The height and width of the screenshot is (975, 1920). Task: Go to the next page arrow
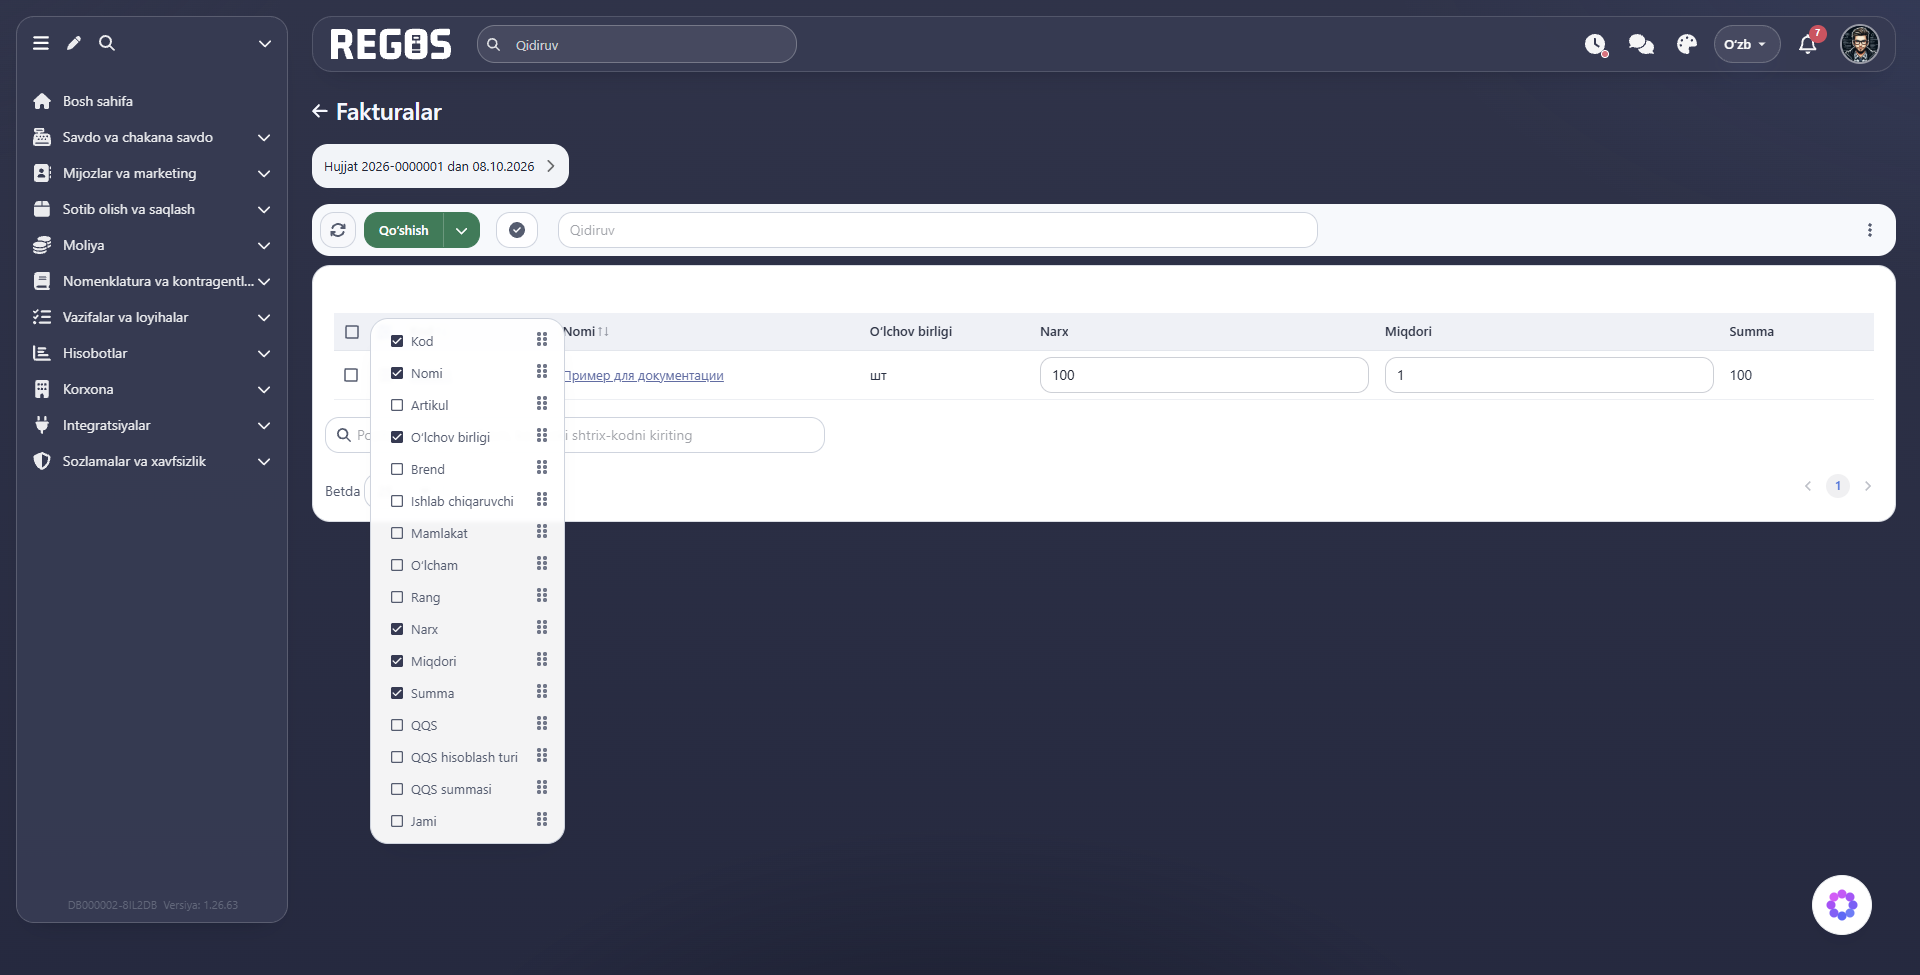[x=1868, y=486]
